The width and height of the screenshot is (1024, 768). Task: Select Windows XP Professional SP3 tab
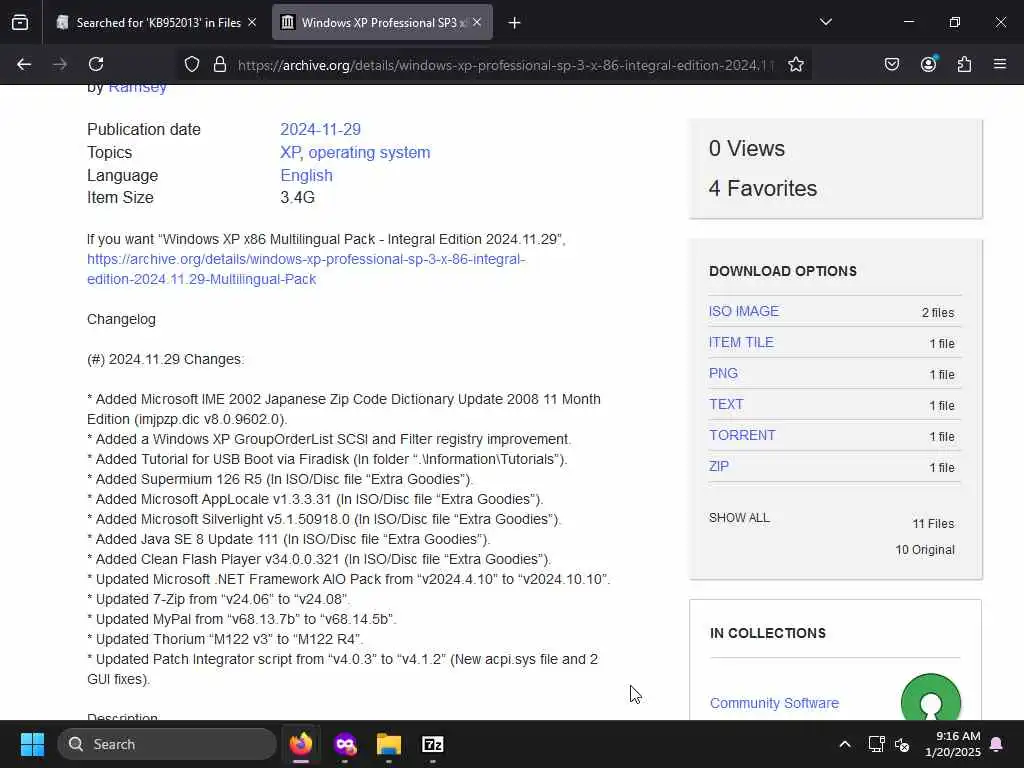coord(382,22)
